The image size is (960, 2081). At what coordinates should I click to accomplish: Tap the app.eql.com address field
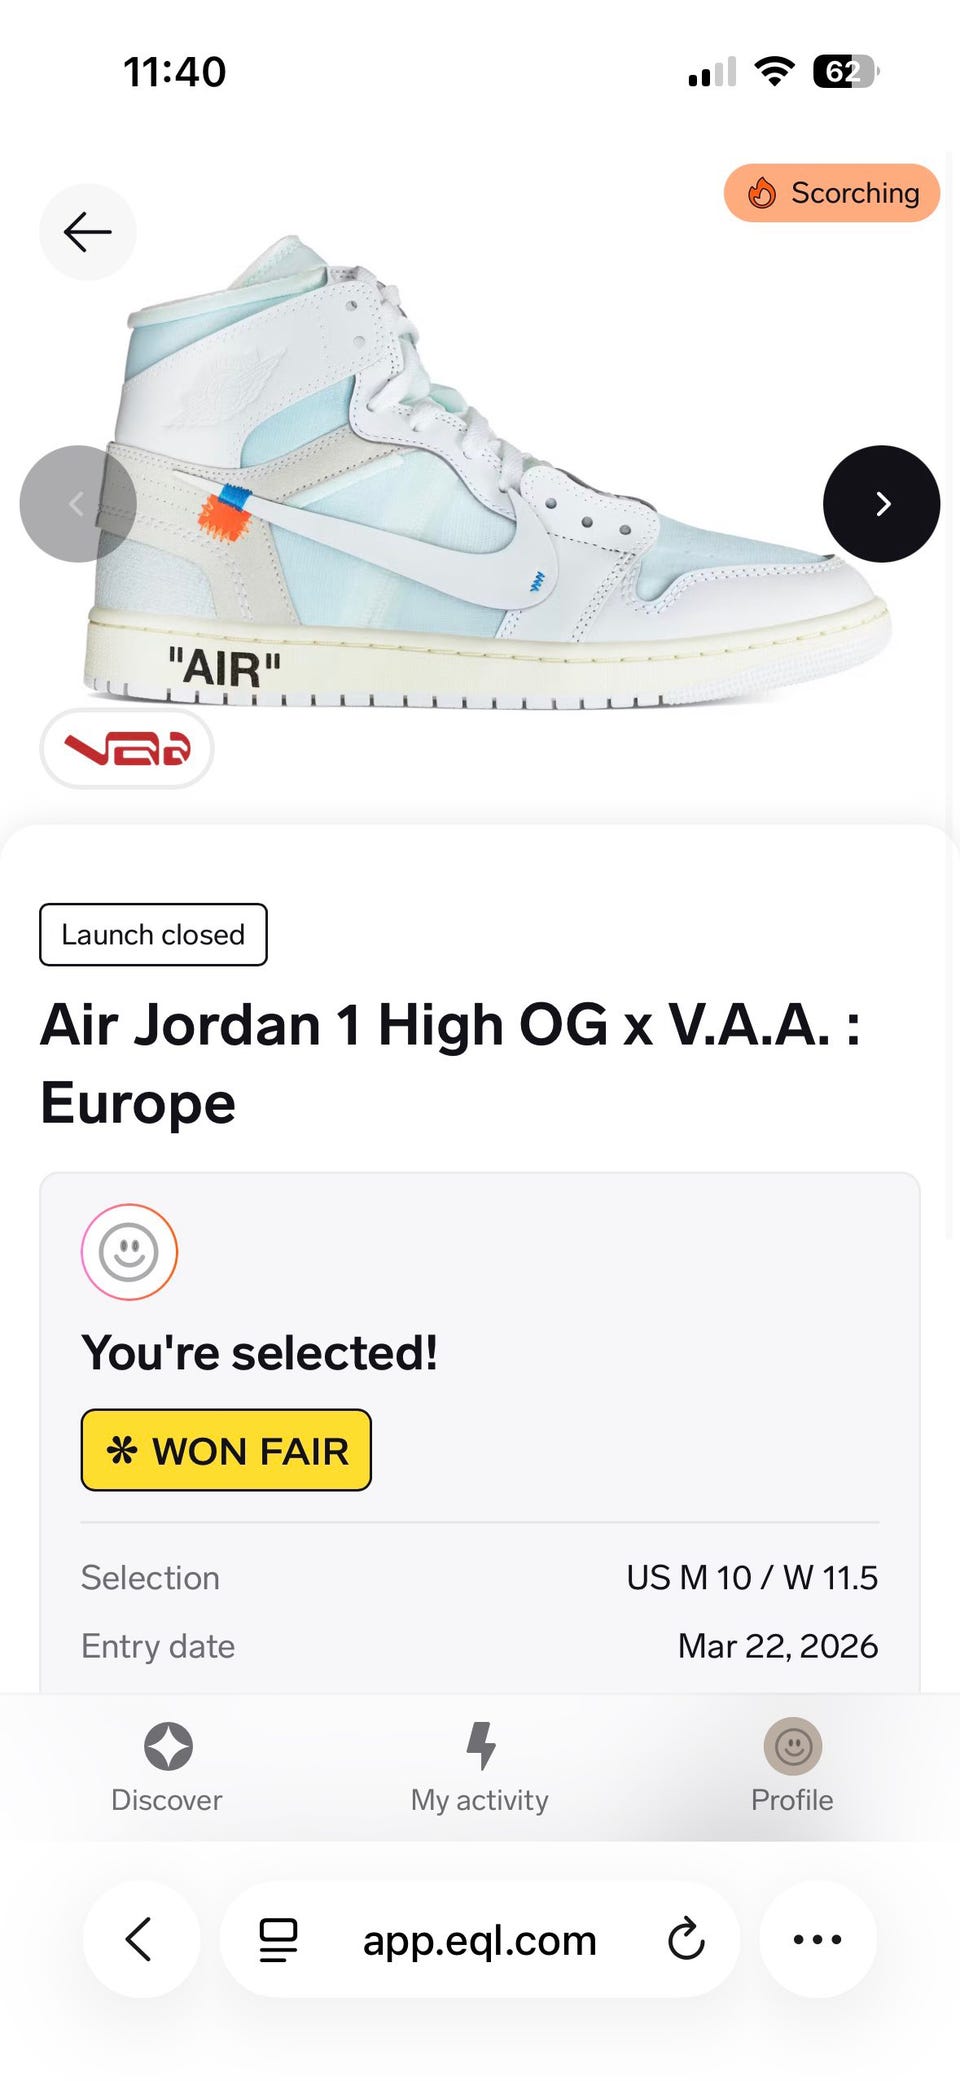(x=480, y=1940)
